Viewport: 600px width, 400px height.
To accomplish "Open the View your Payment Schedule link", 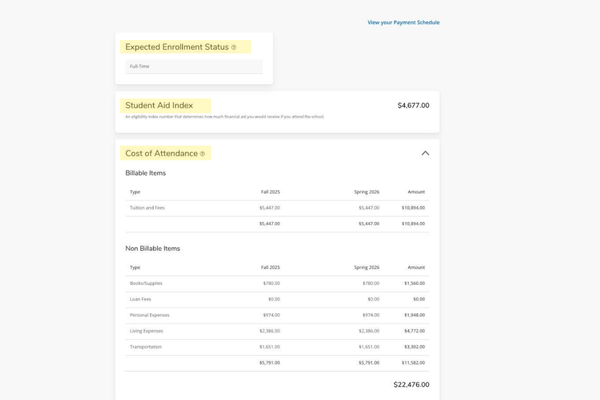I will pyautogui.click(x=403, y=22).
